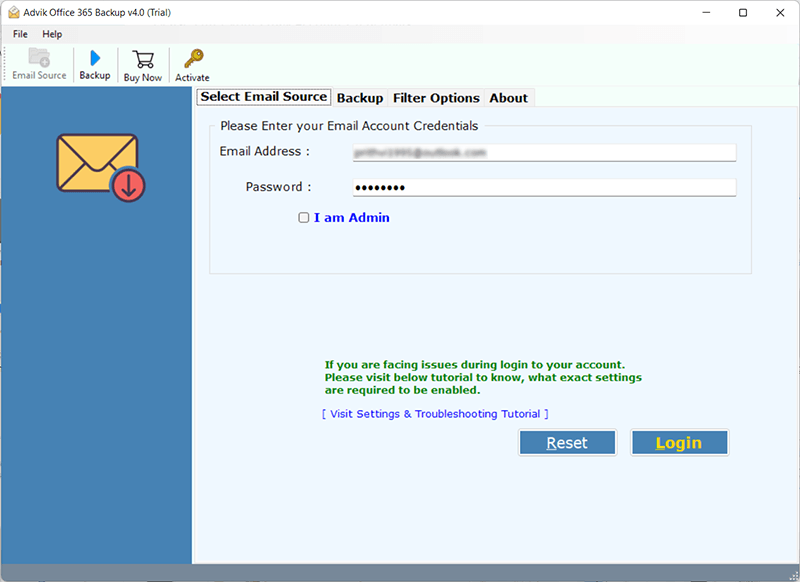
Task: Open Visit Settings & Troubleshooting Tutorial link
Action: tap(435, 414)
